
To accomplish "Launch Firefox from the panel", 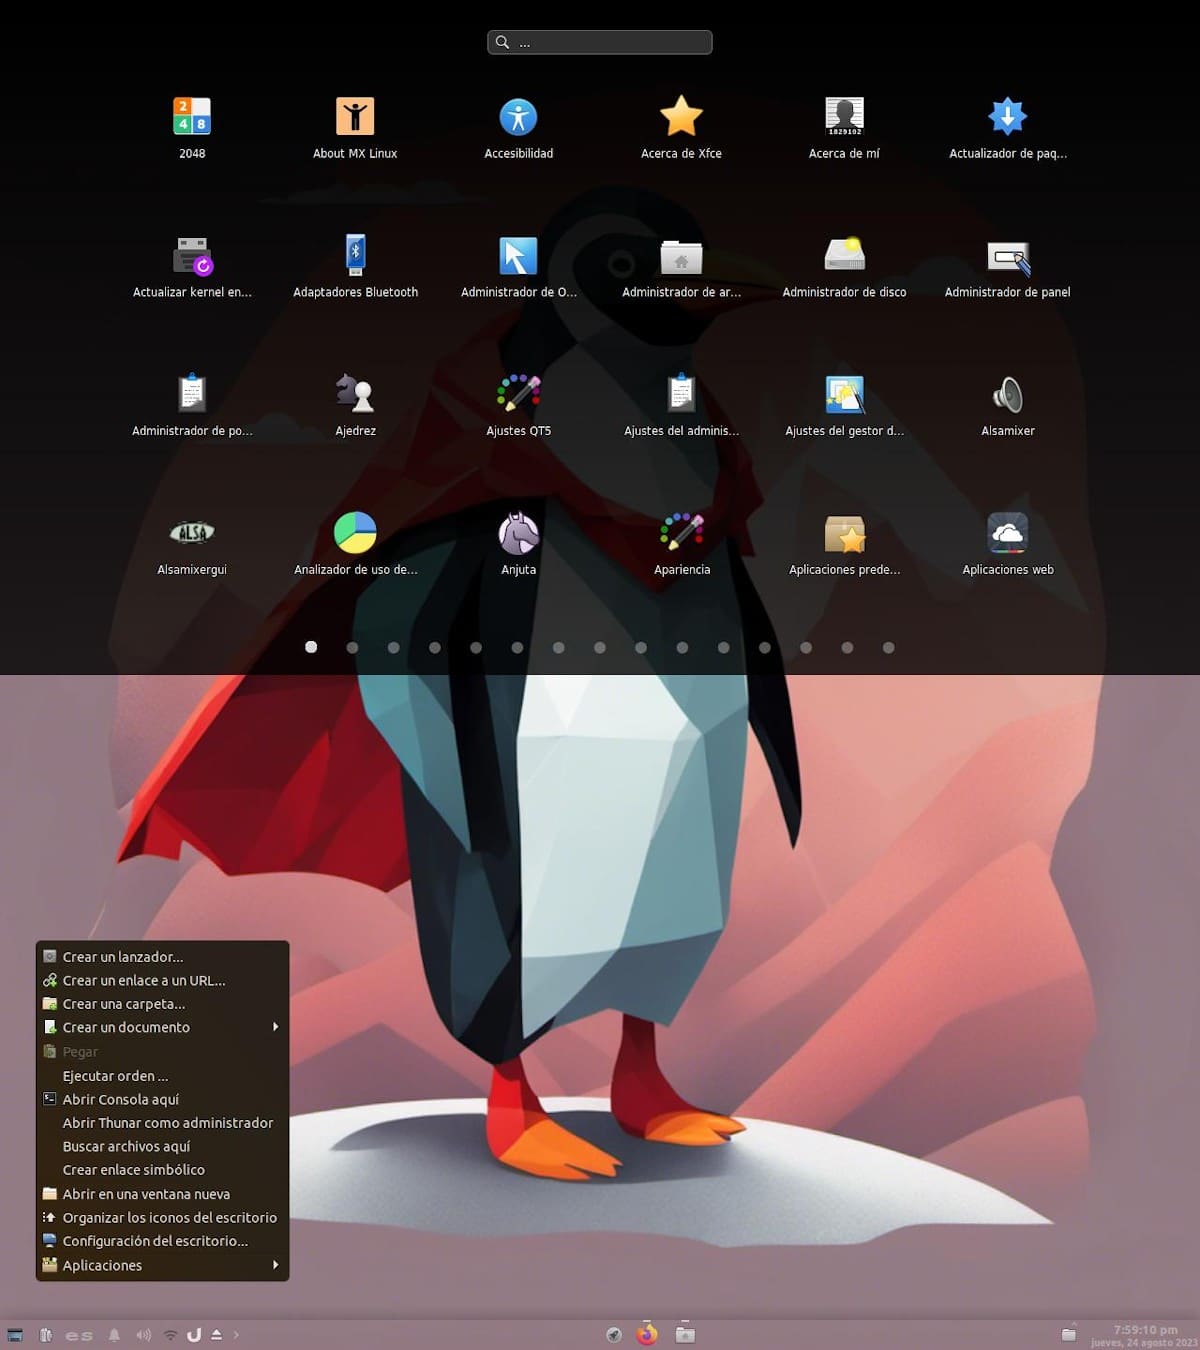I will (x=647, y=1334).
